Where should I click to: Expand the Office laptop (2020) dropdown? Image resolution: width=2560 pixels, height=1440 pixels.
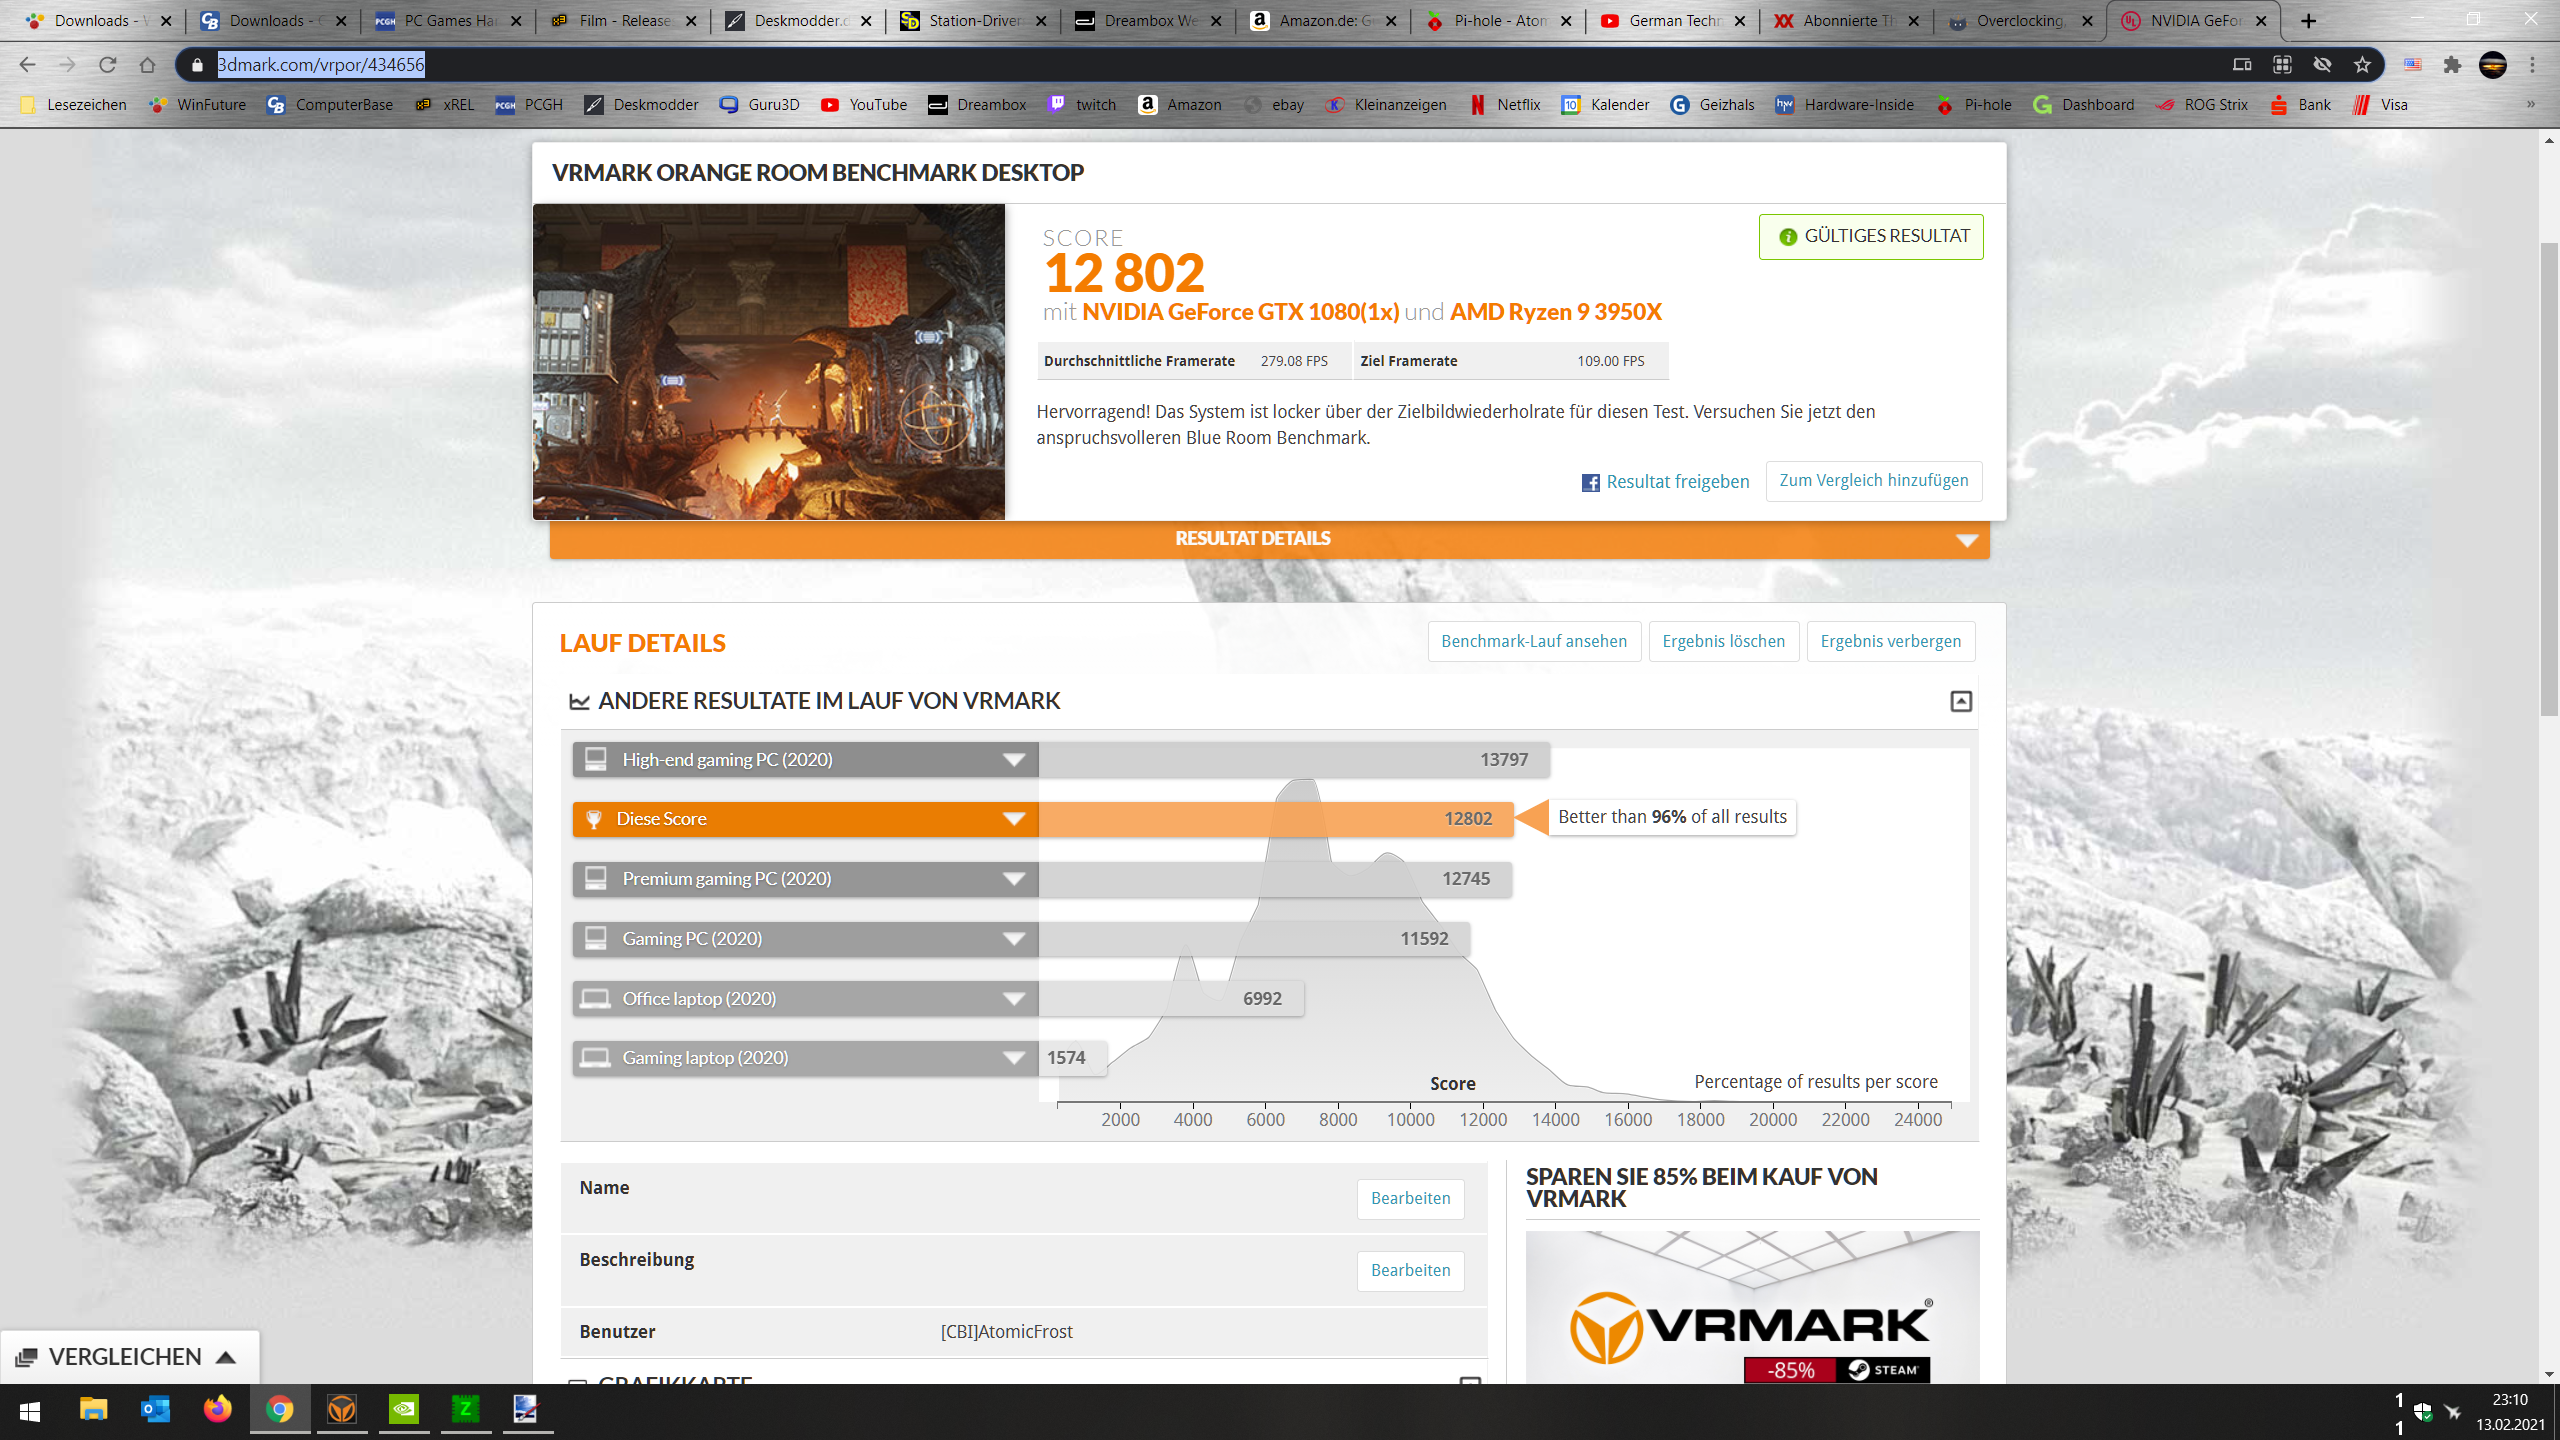coord(1014,999)
